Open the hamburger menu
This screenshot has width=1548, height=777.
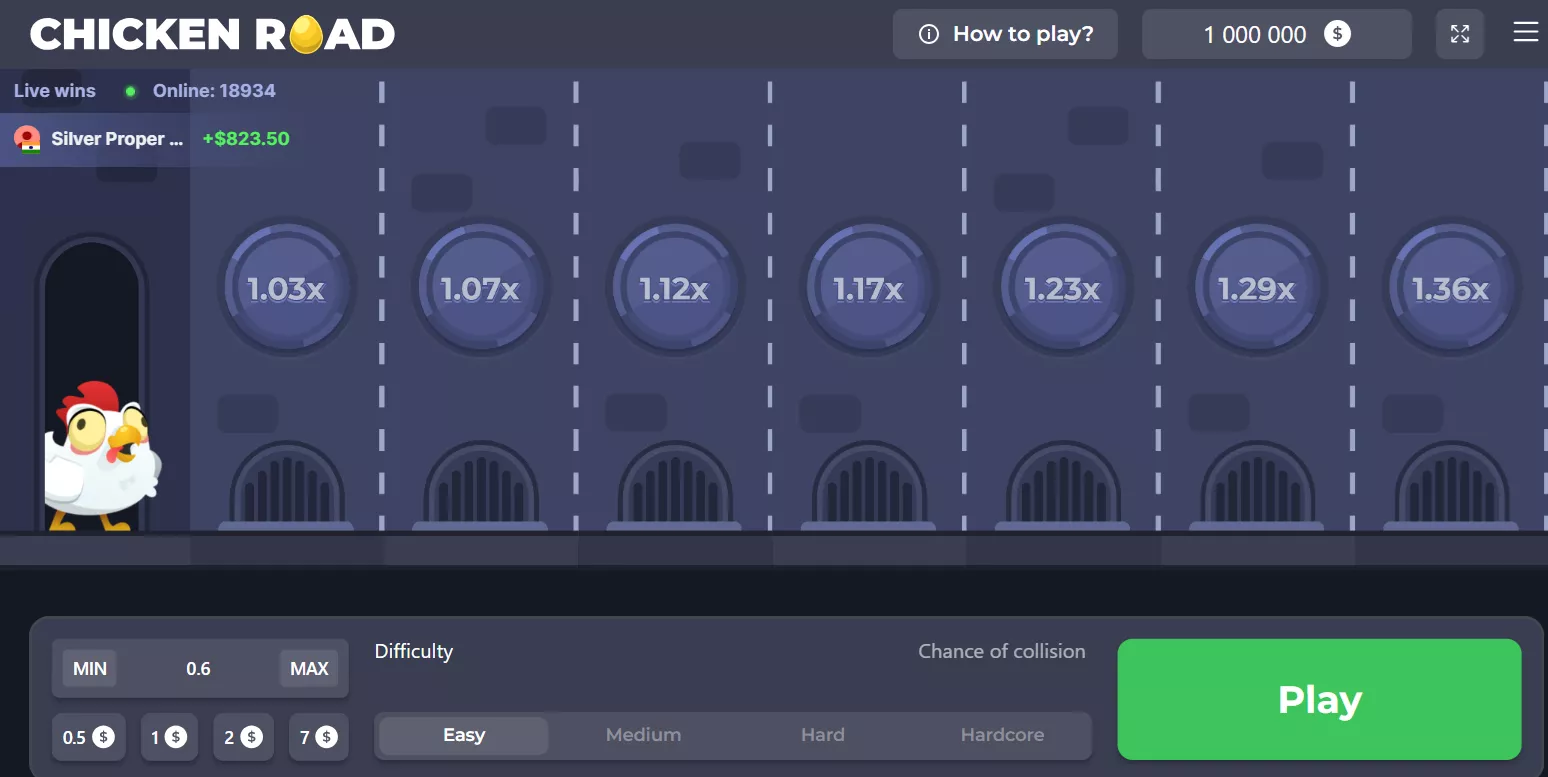(x=1525, y=33)
